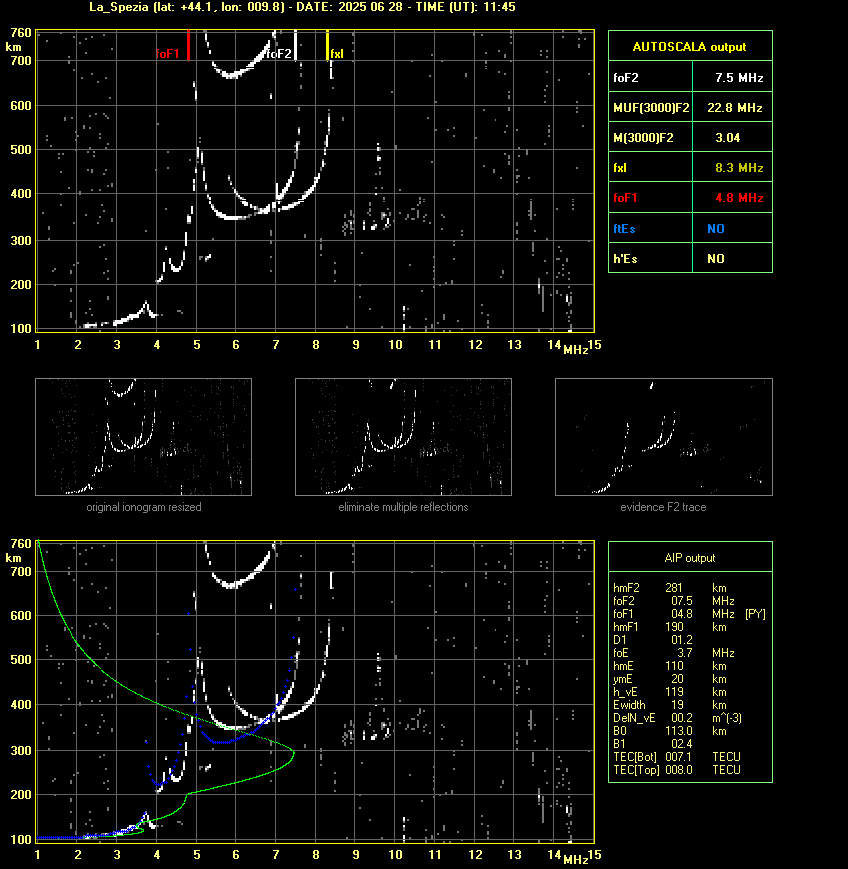This screenshot has height=869, width=848.
Task: Open the eliminate multiple reflections thumbnail
Action: click(403, 437)
